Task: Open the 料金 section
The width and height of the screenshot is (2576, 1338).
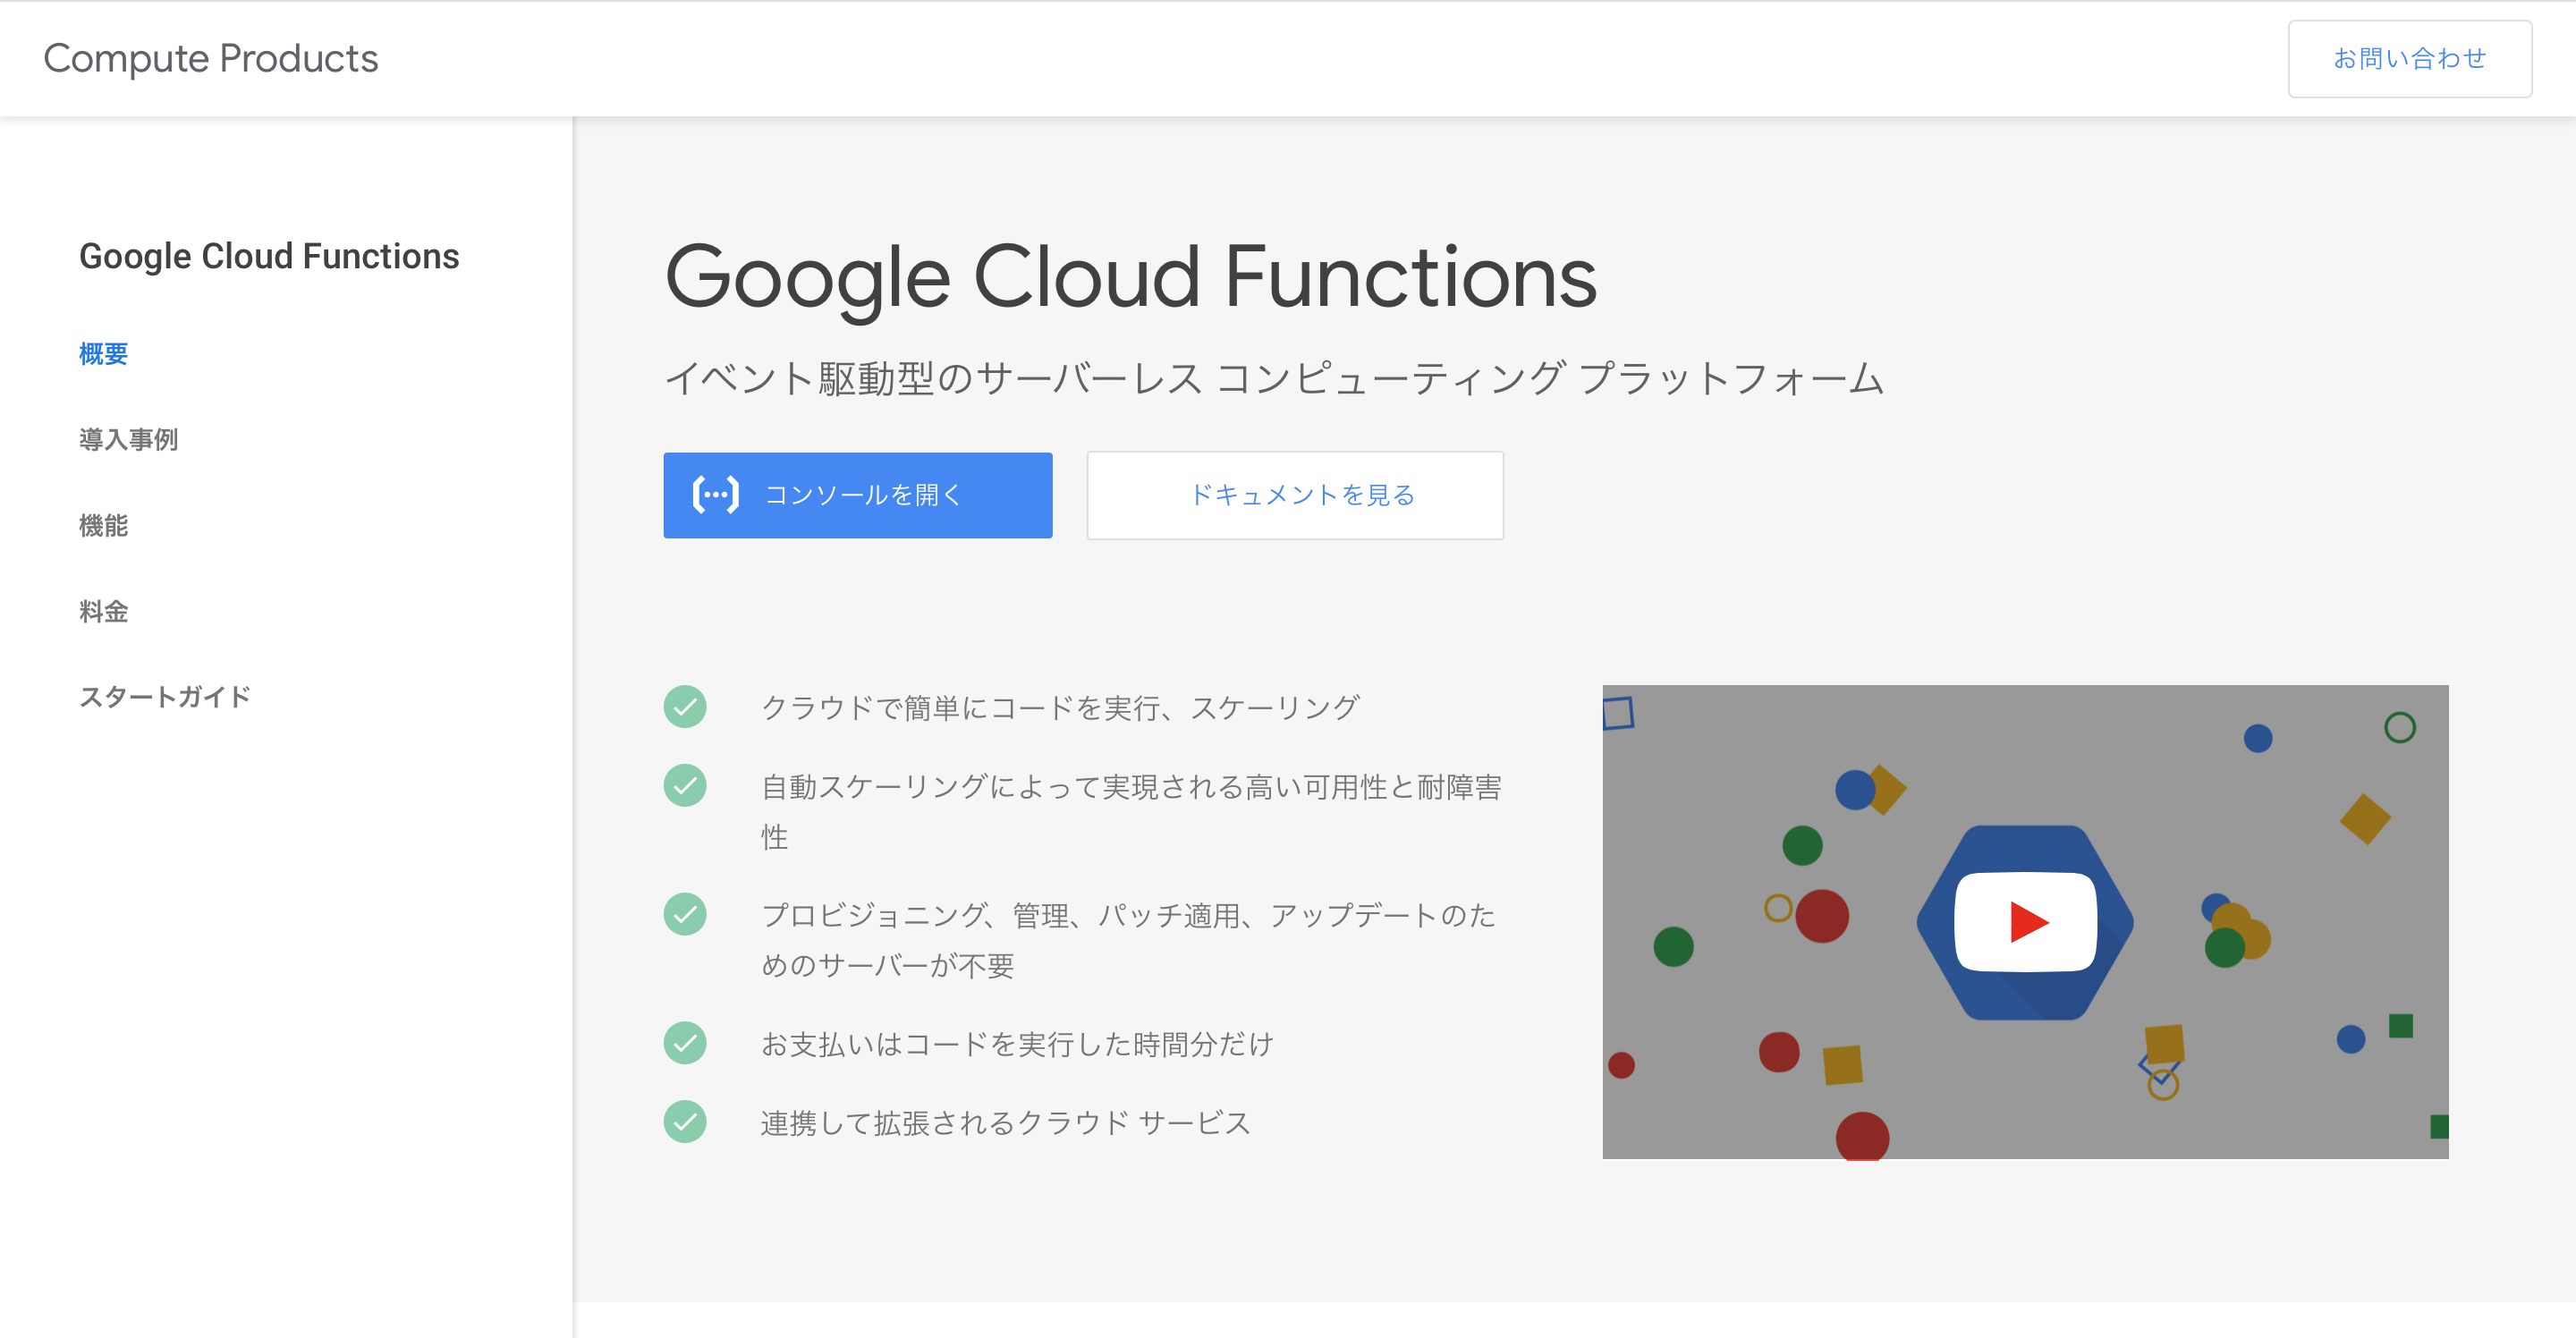Action: 103,611
